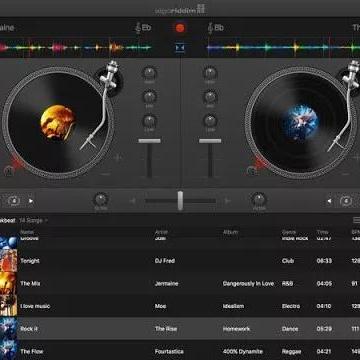Expand the 14 Songs dropdown
This screenshot has width=360, height=360.
pyautogui.click(x=33, y=220)
